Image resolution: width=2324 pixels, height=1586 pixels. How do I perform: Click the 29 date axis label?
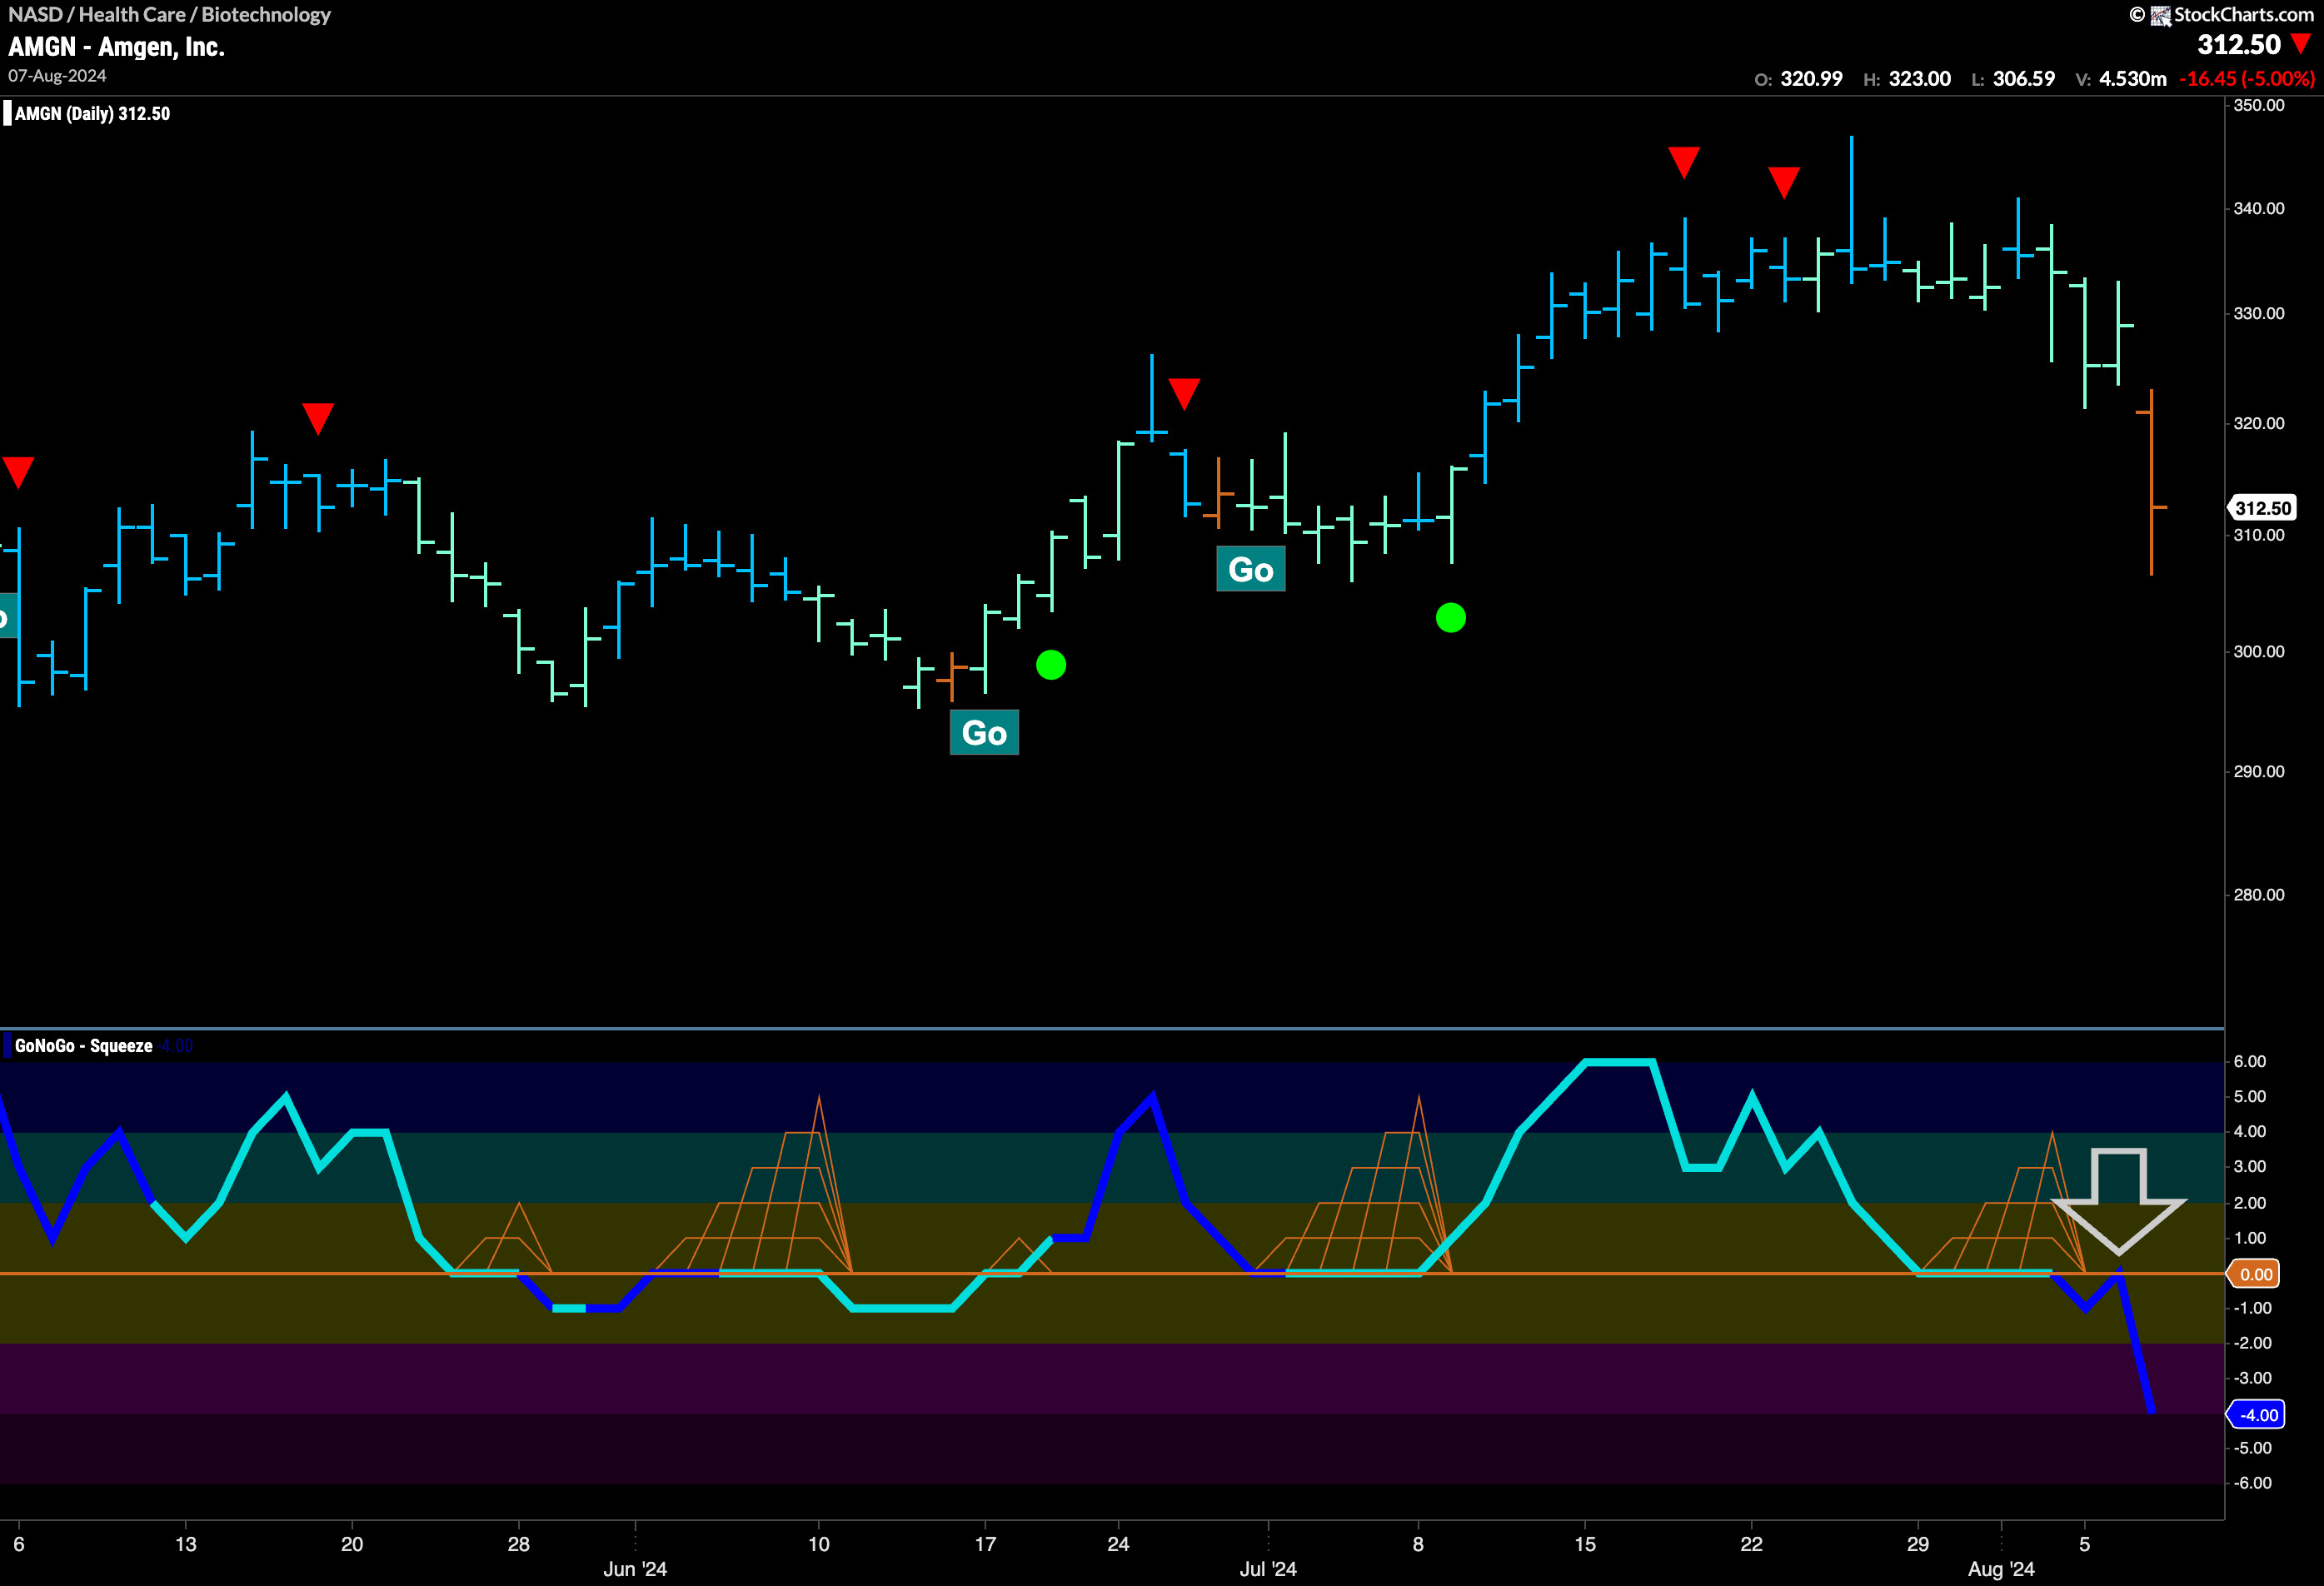coord(1918,1544)
